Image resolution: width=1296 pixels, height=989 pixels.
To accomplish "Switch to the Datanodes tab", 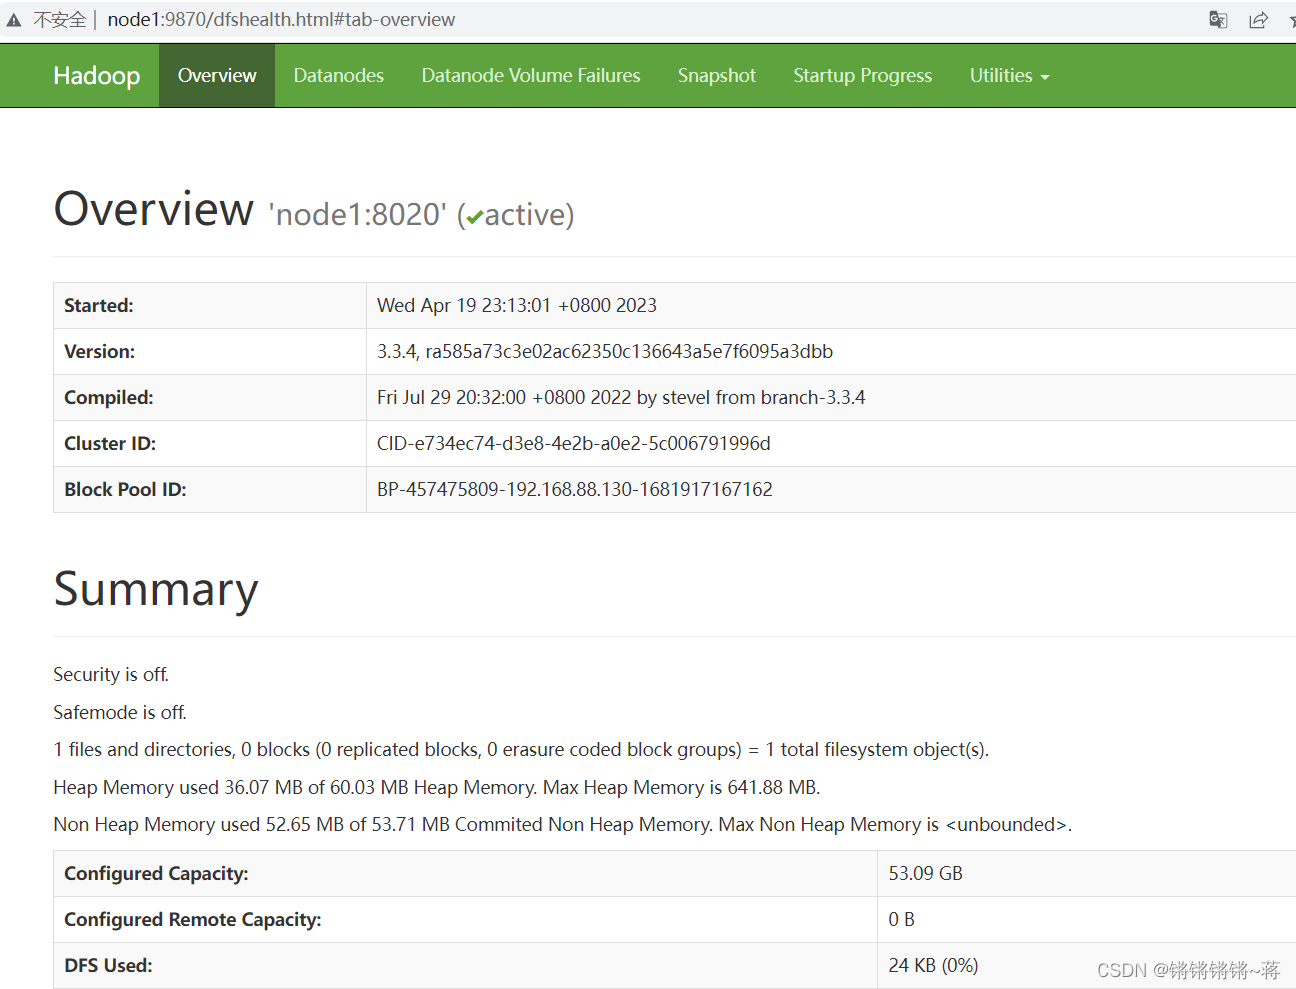I will click(x=339, y=76).
